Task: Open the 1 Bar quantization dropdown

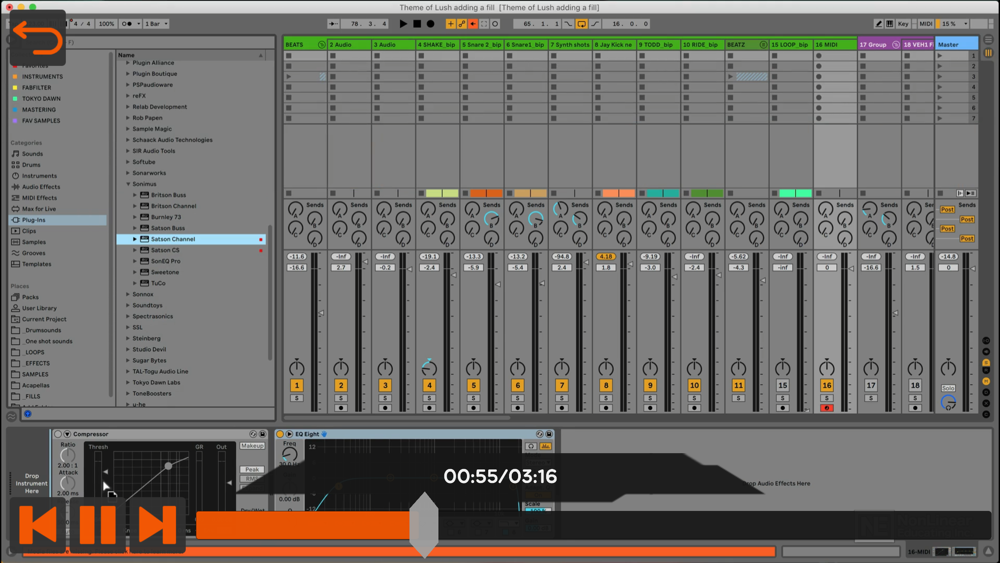Action: pos(156,24)
